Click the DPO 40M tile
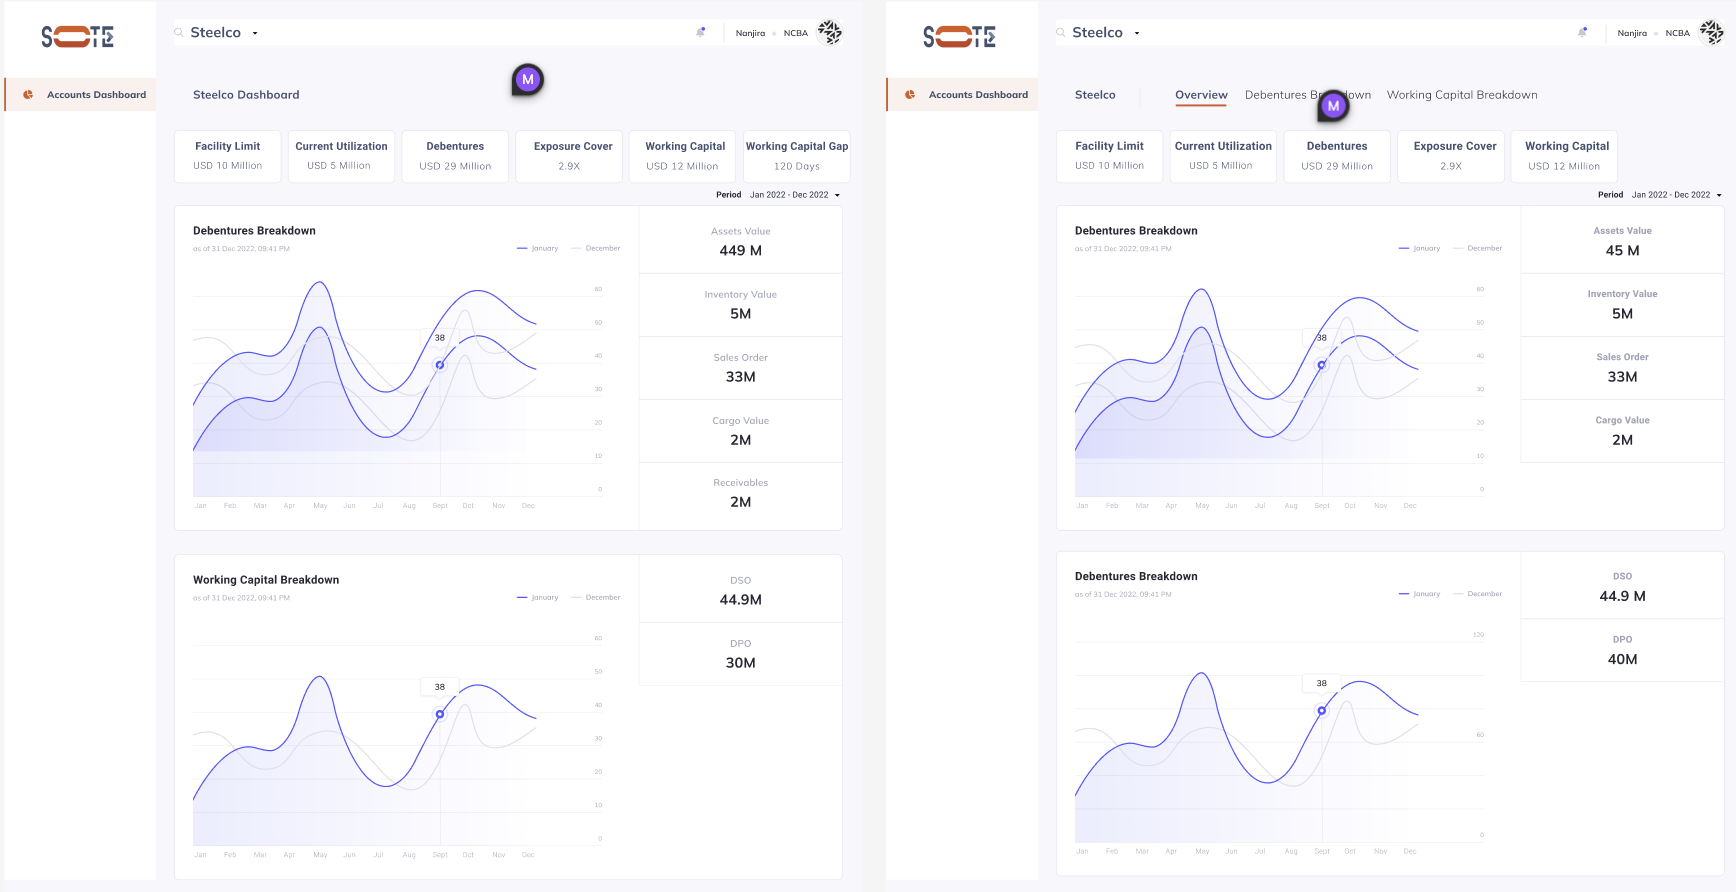This screenshot has height=892, width=1736. (1622, 650)
